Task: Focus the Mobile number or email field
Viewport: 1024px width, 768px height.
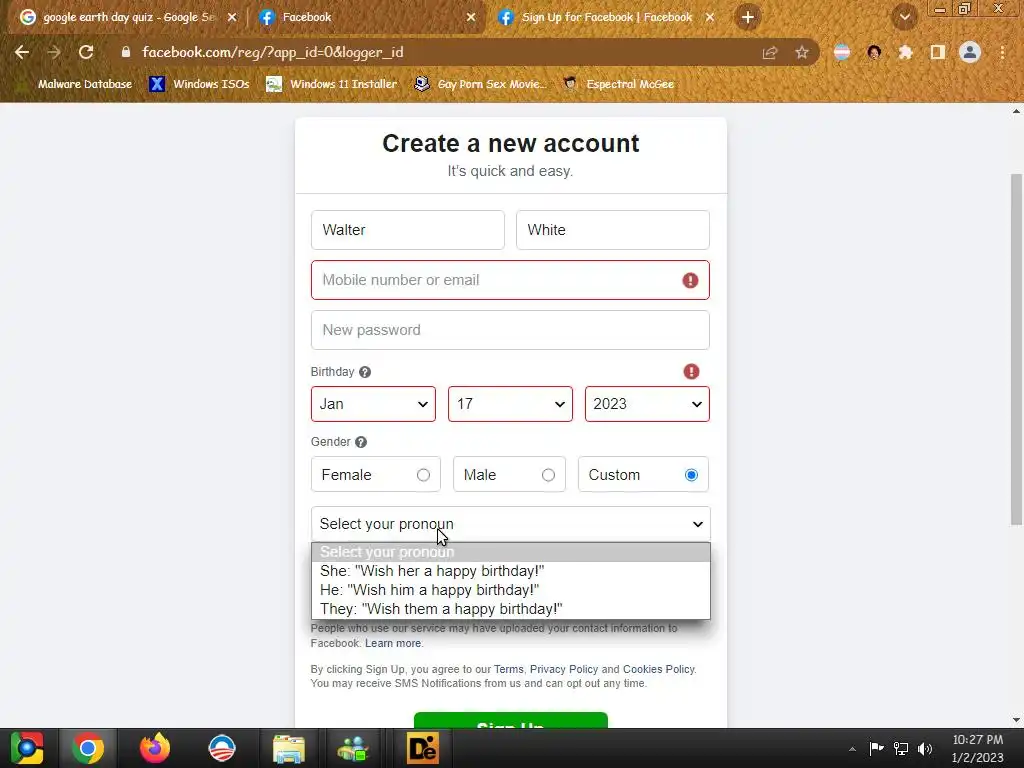Action: (x=510, y=280)
